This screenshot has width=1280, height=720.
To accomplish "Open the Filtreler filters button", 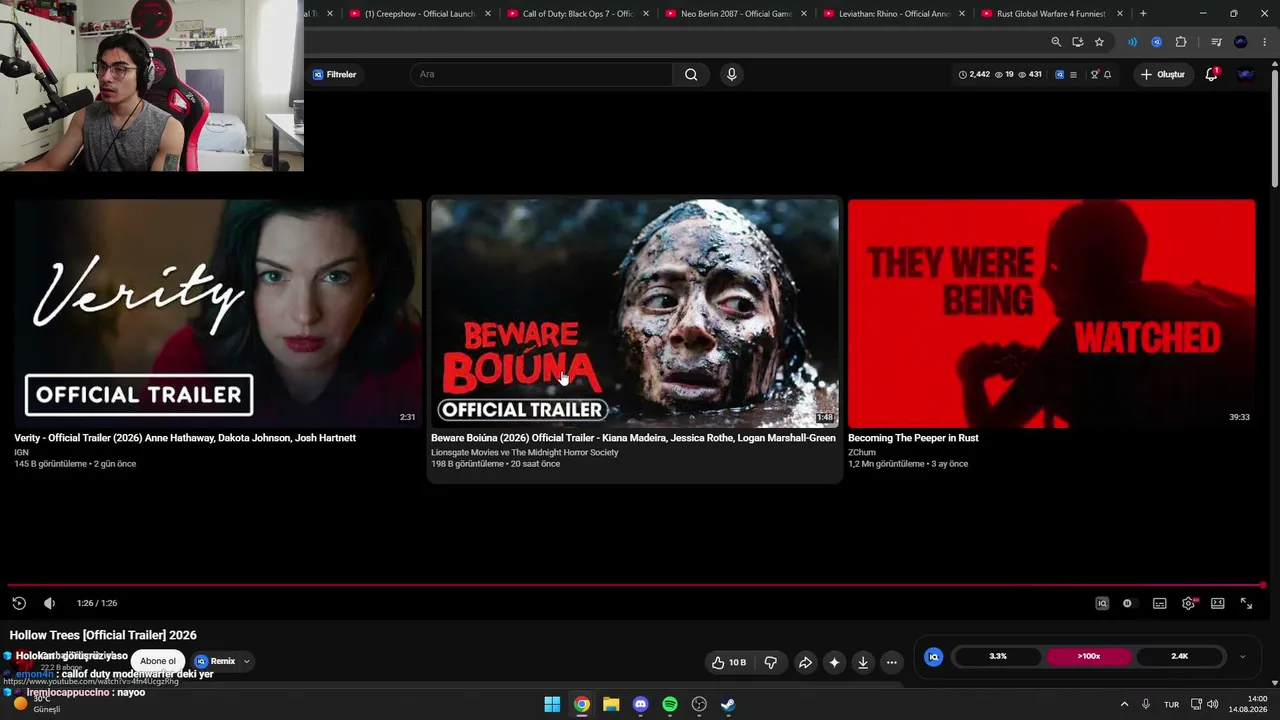I will [334, 74].
